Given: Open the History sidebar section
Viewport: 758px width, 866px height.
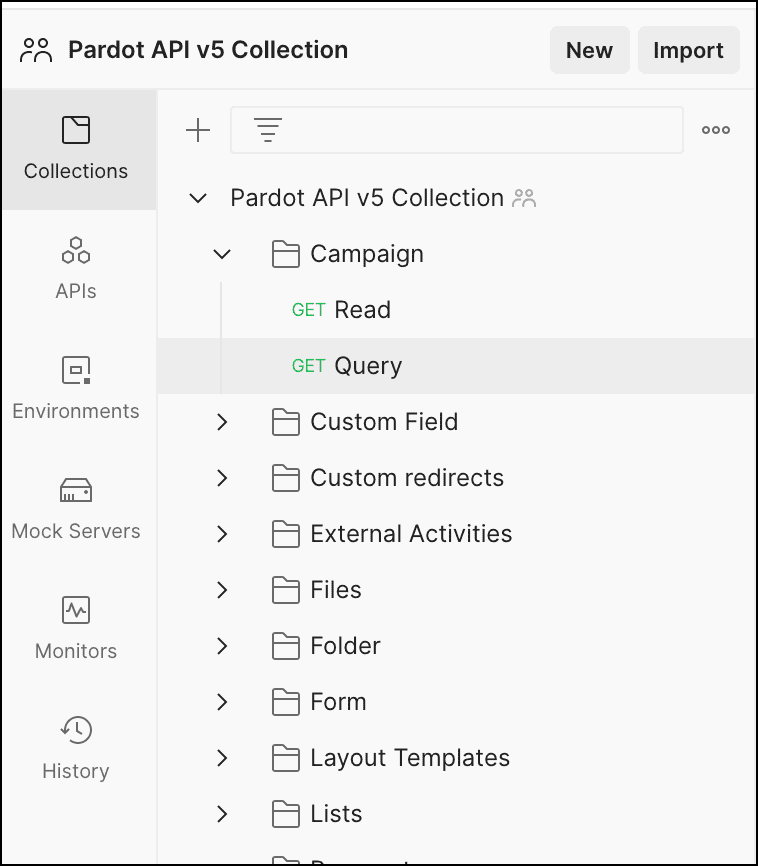Looking at the screenshot, I should tap(76, 748).
